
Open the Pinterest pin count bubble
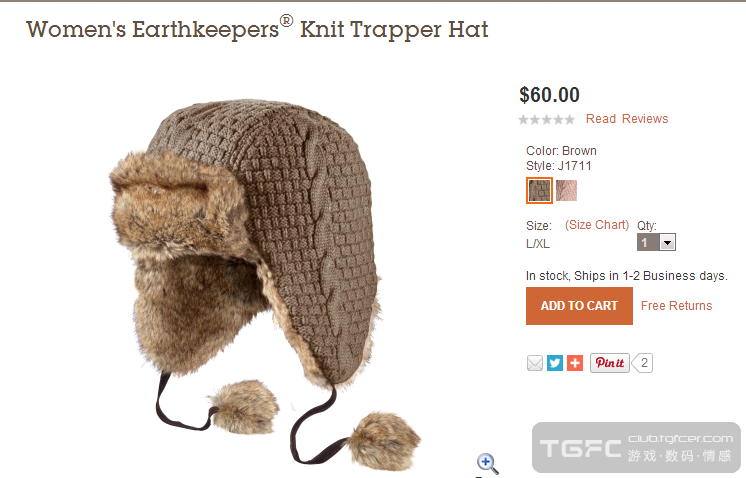click(x=643, y=363)
